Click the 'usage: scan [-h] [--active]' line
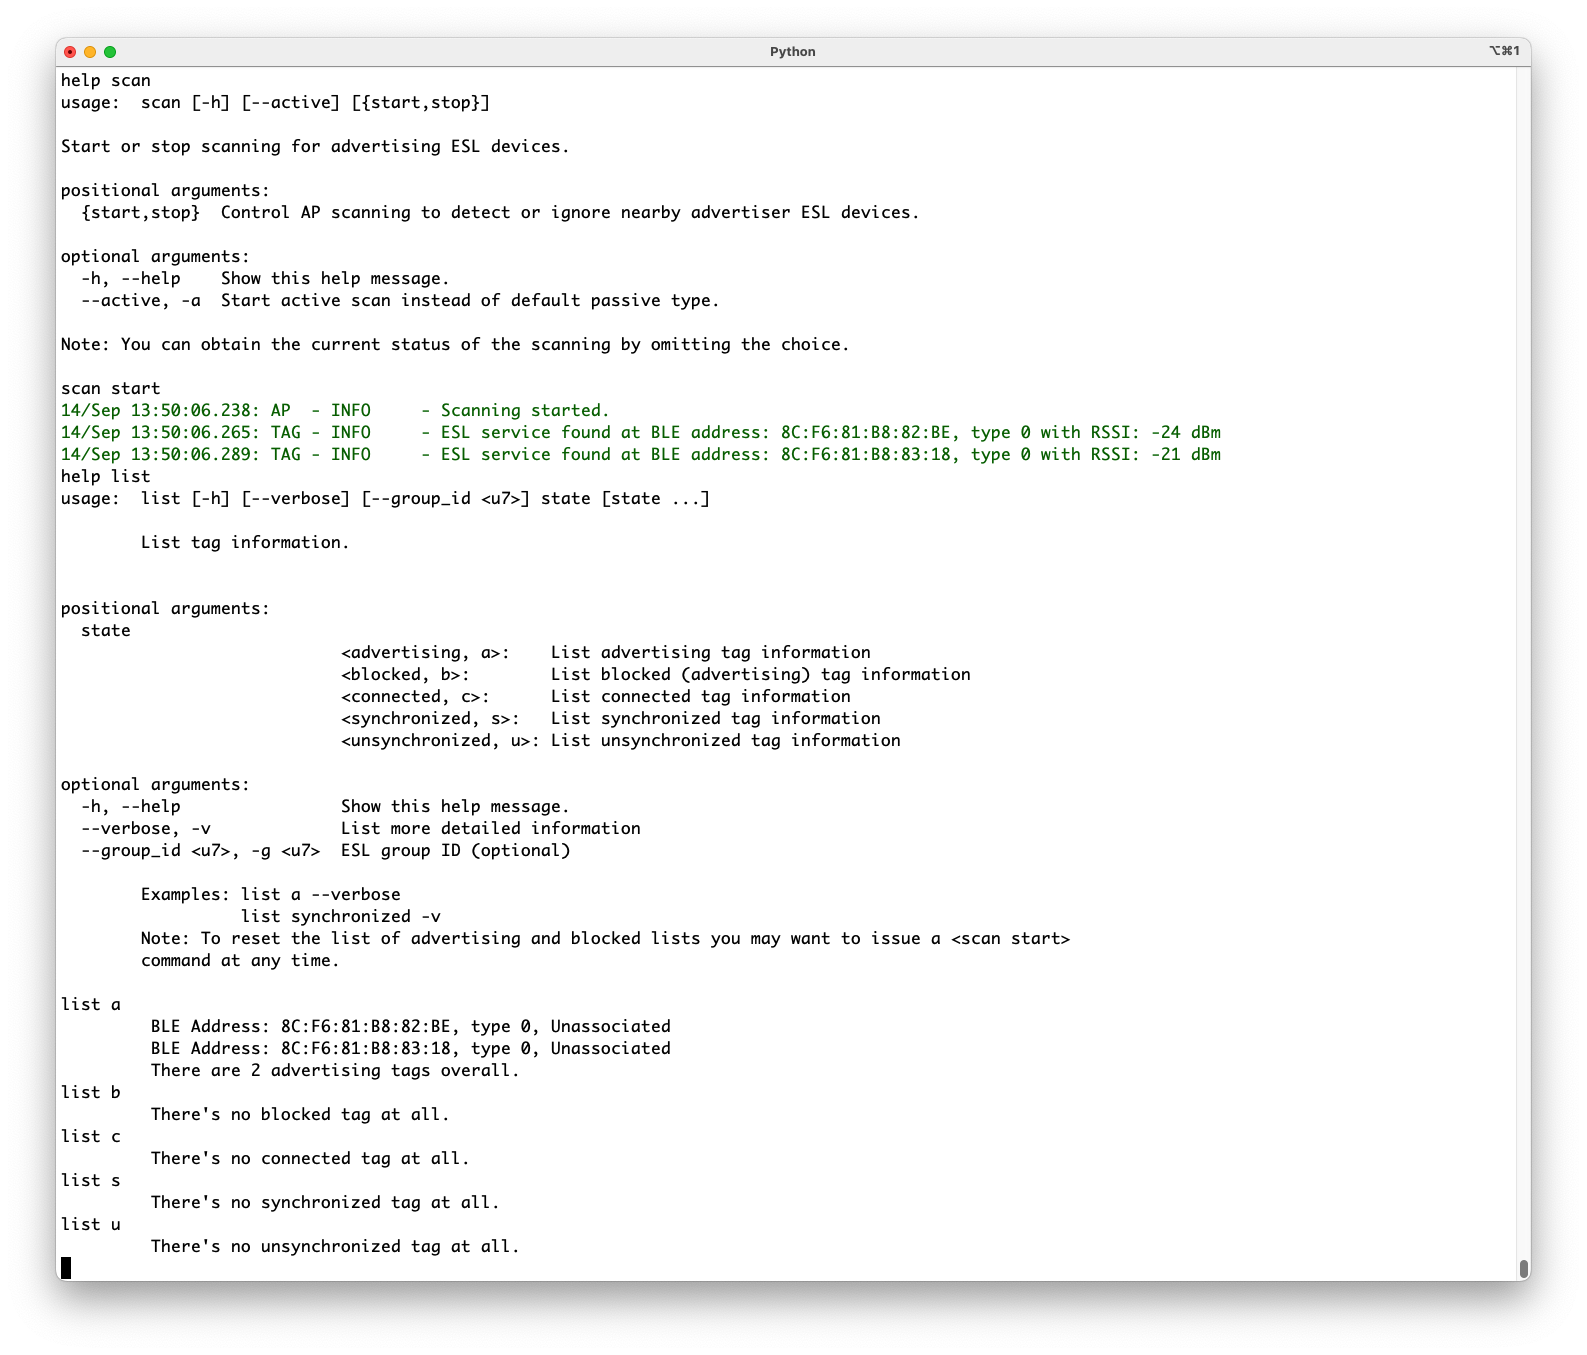The width and height of the screenshot is (1587, 1355). tap(276, 102)
